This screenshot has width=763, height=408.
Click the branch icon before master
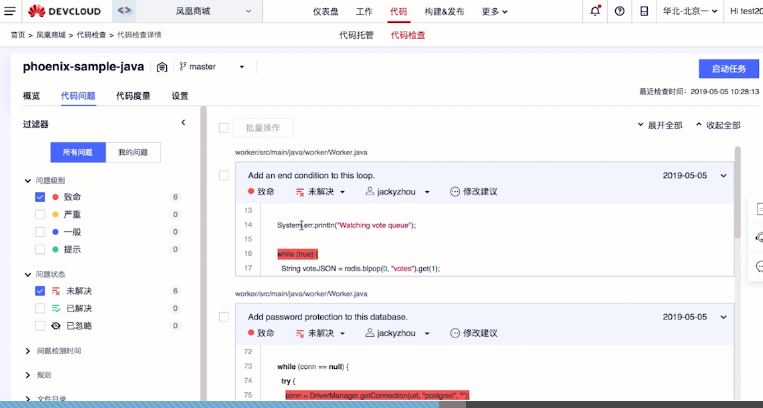(183, 67)
